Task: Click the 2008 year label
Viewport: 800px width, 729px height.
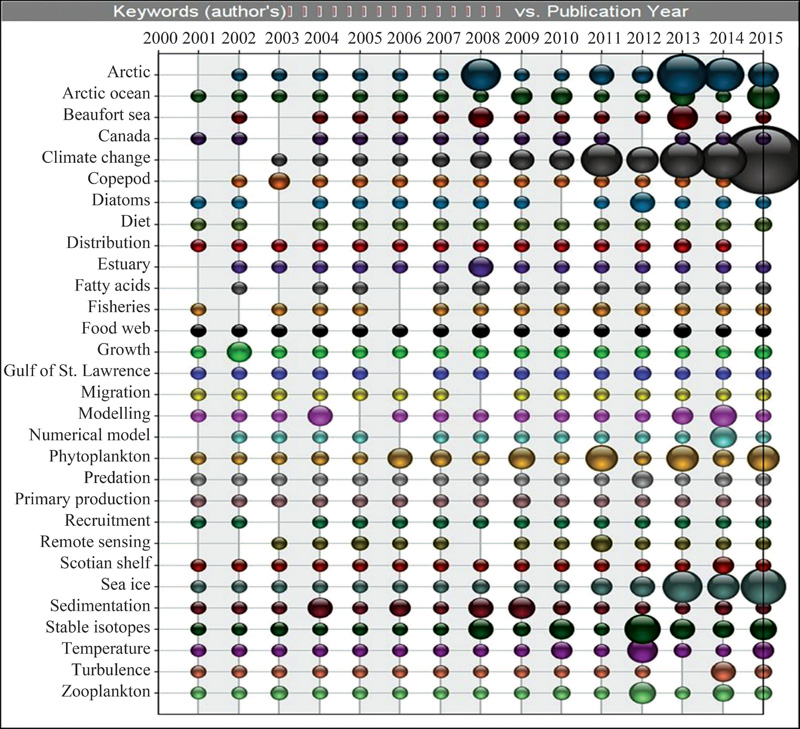Action: 483,38
